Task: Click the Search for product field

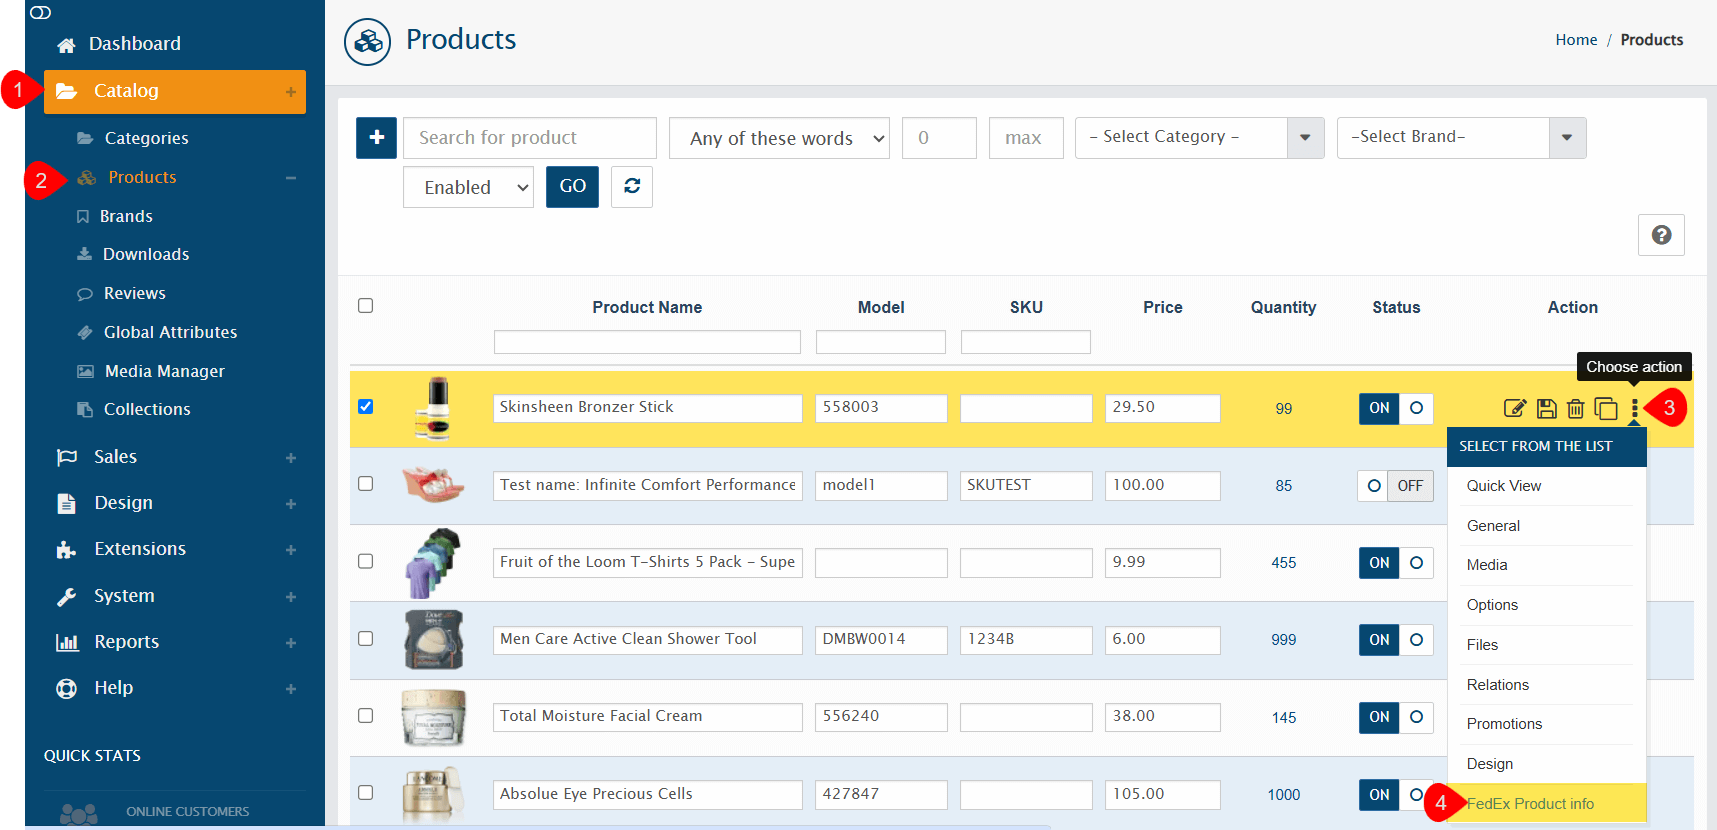Action: click(x=529, y=138)
